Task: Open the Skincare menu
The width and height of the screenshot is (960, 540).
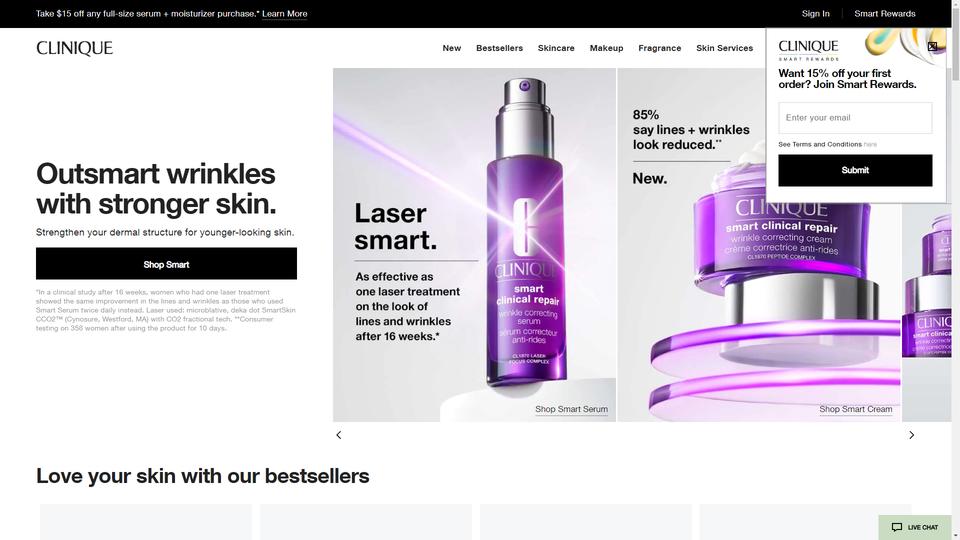Action: 556,48
